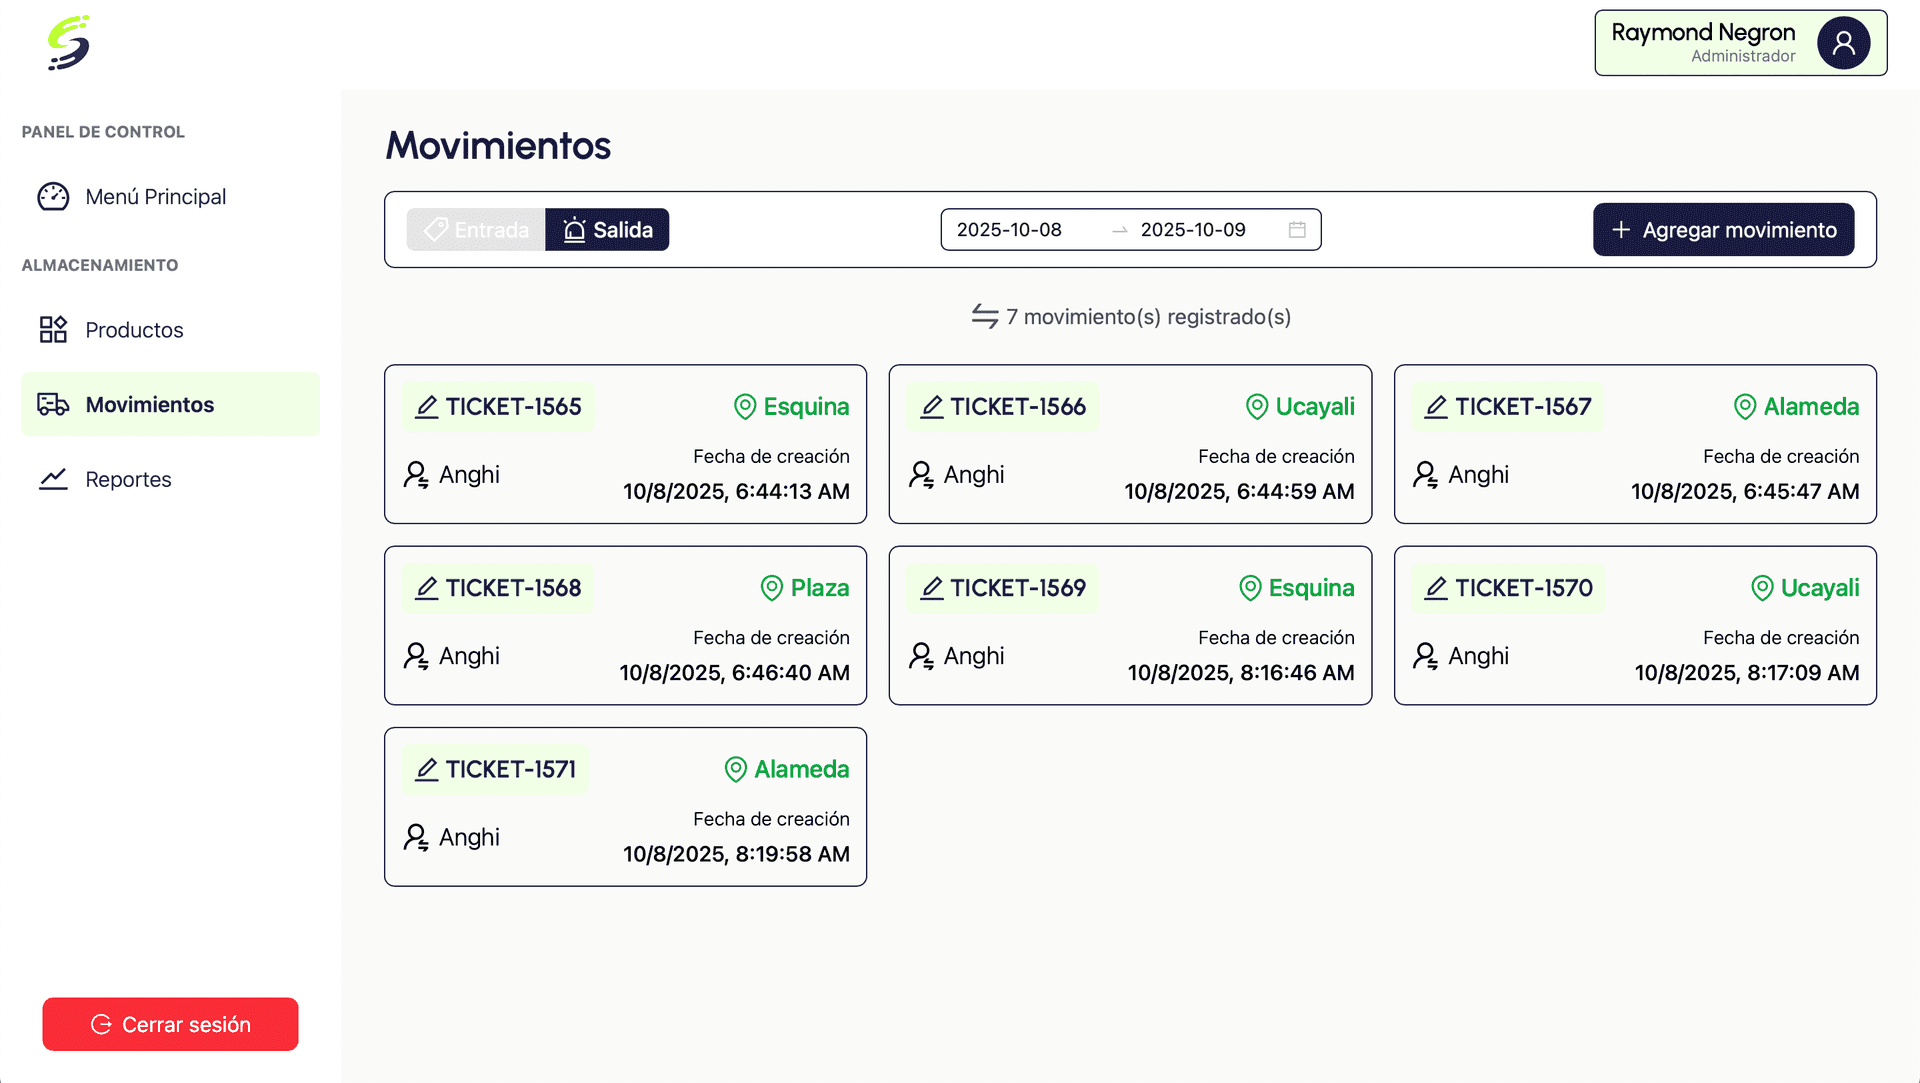Image resolution: width=1920 pixels, height=1083 pixels.
Task: Click the location pin icon beside Plaza
Action: pos(771,588)
